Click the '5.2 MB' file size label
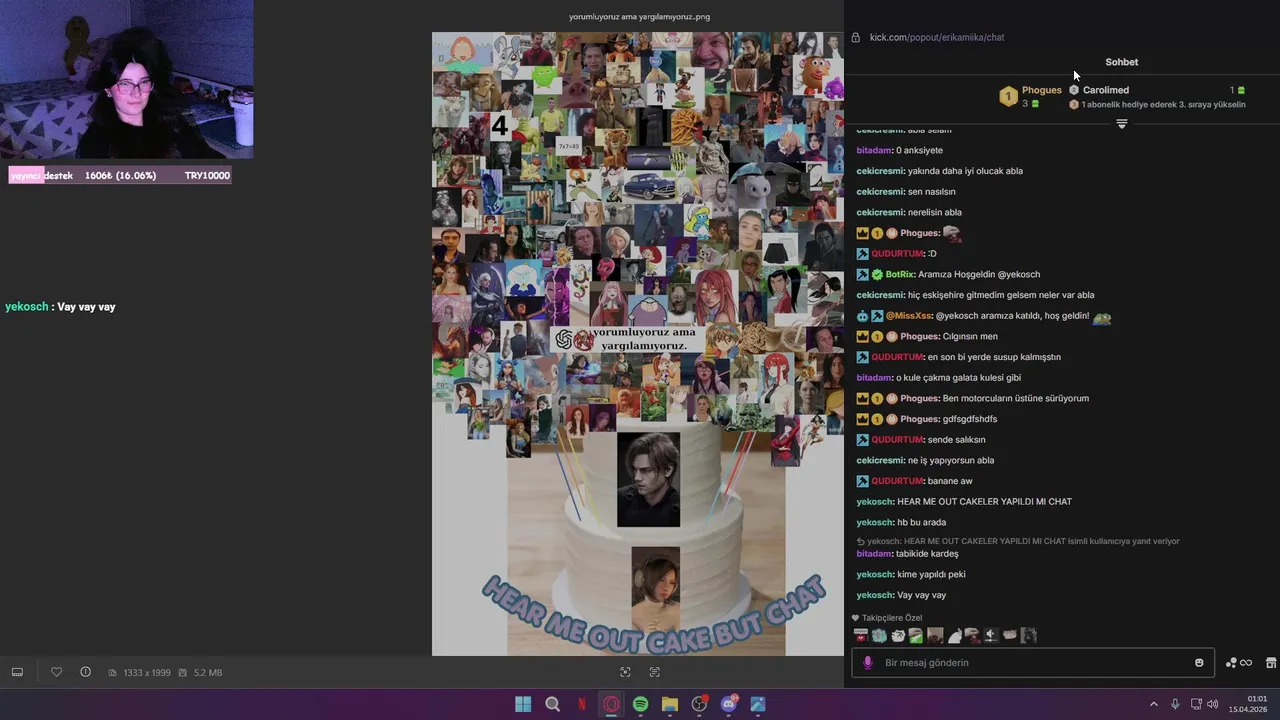Screen dimensions: 1280x720 tap(207, 672)
